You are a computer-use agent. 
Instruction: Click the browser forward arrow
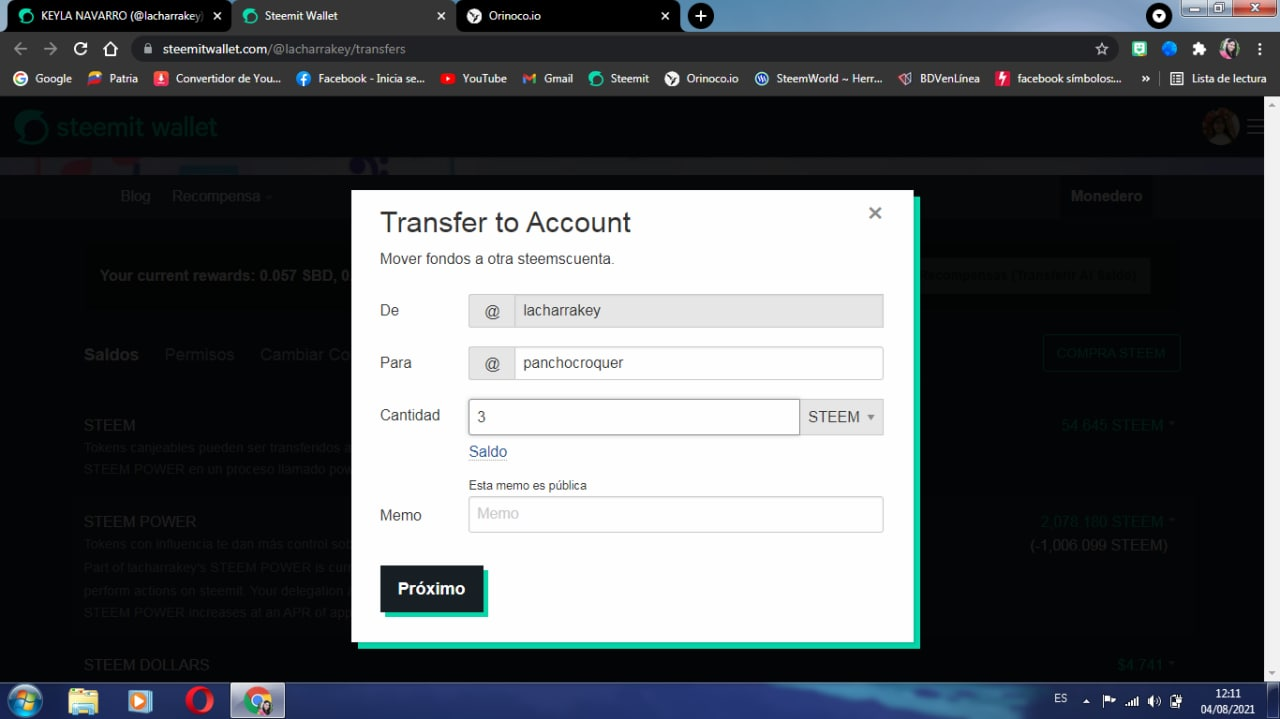pyautogui.click(x=50, y=49)
